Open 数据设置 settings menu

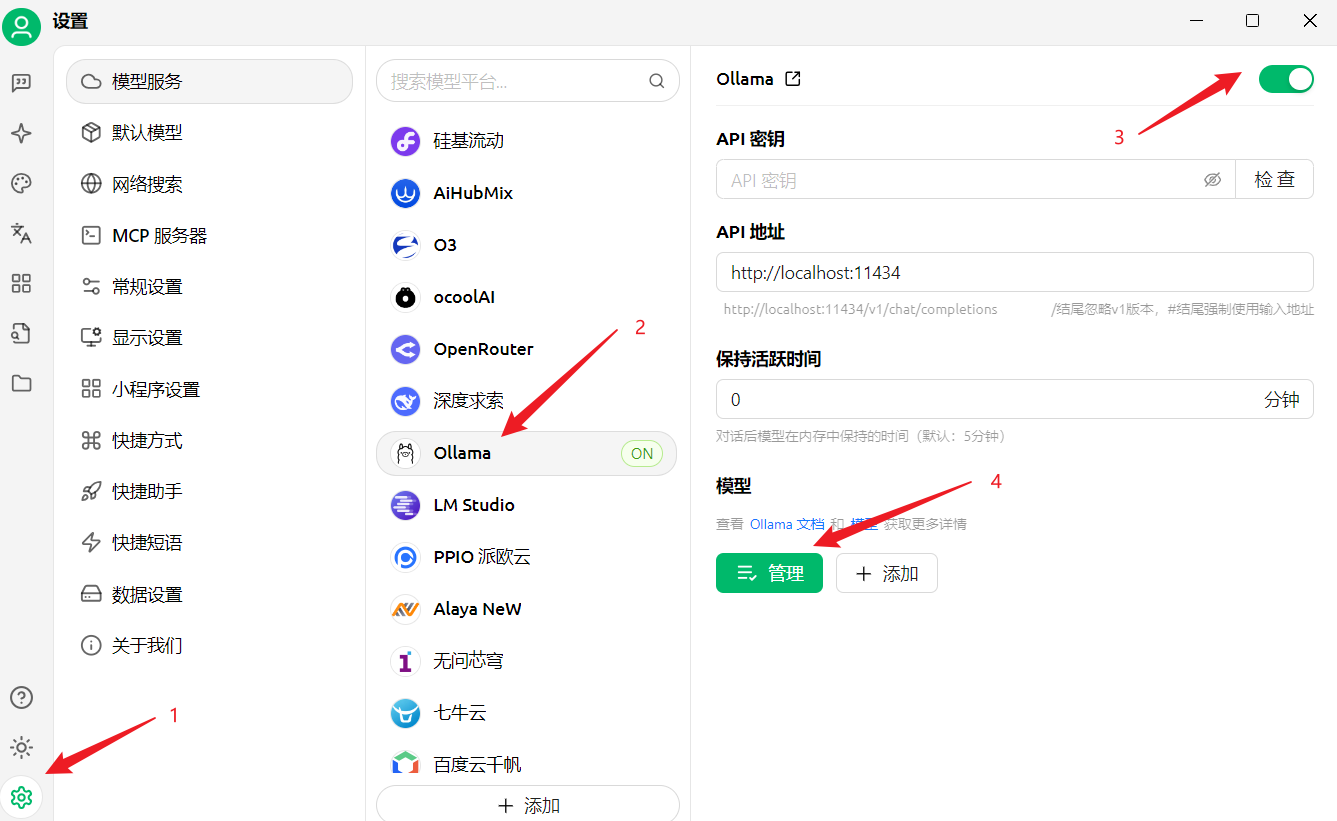click(210, 595)
